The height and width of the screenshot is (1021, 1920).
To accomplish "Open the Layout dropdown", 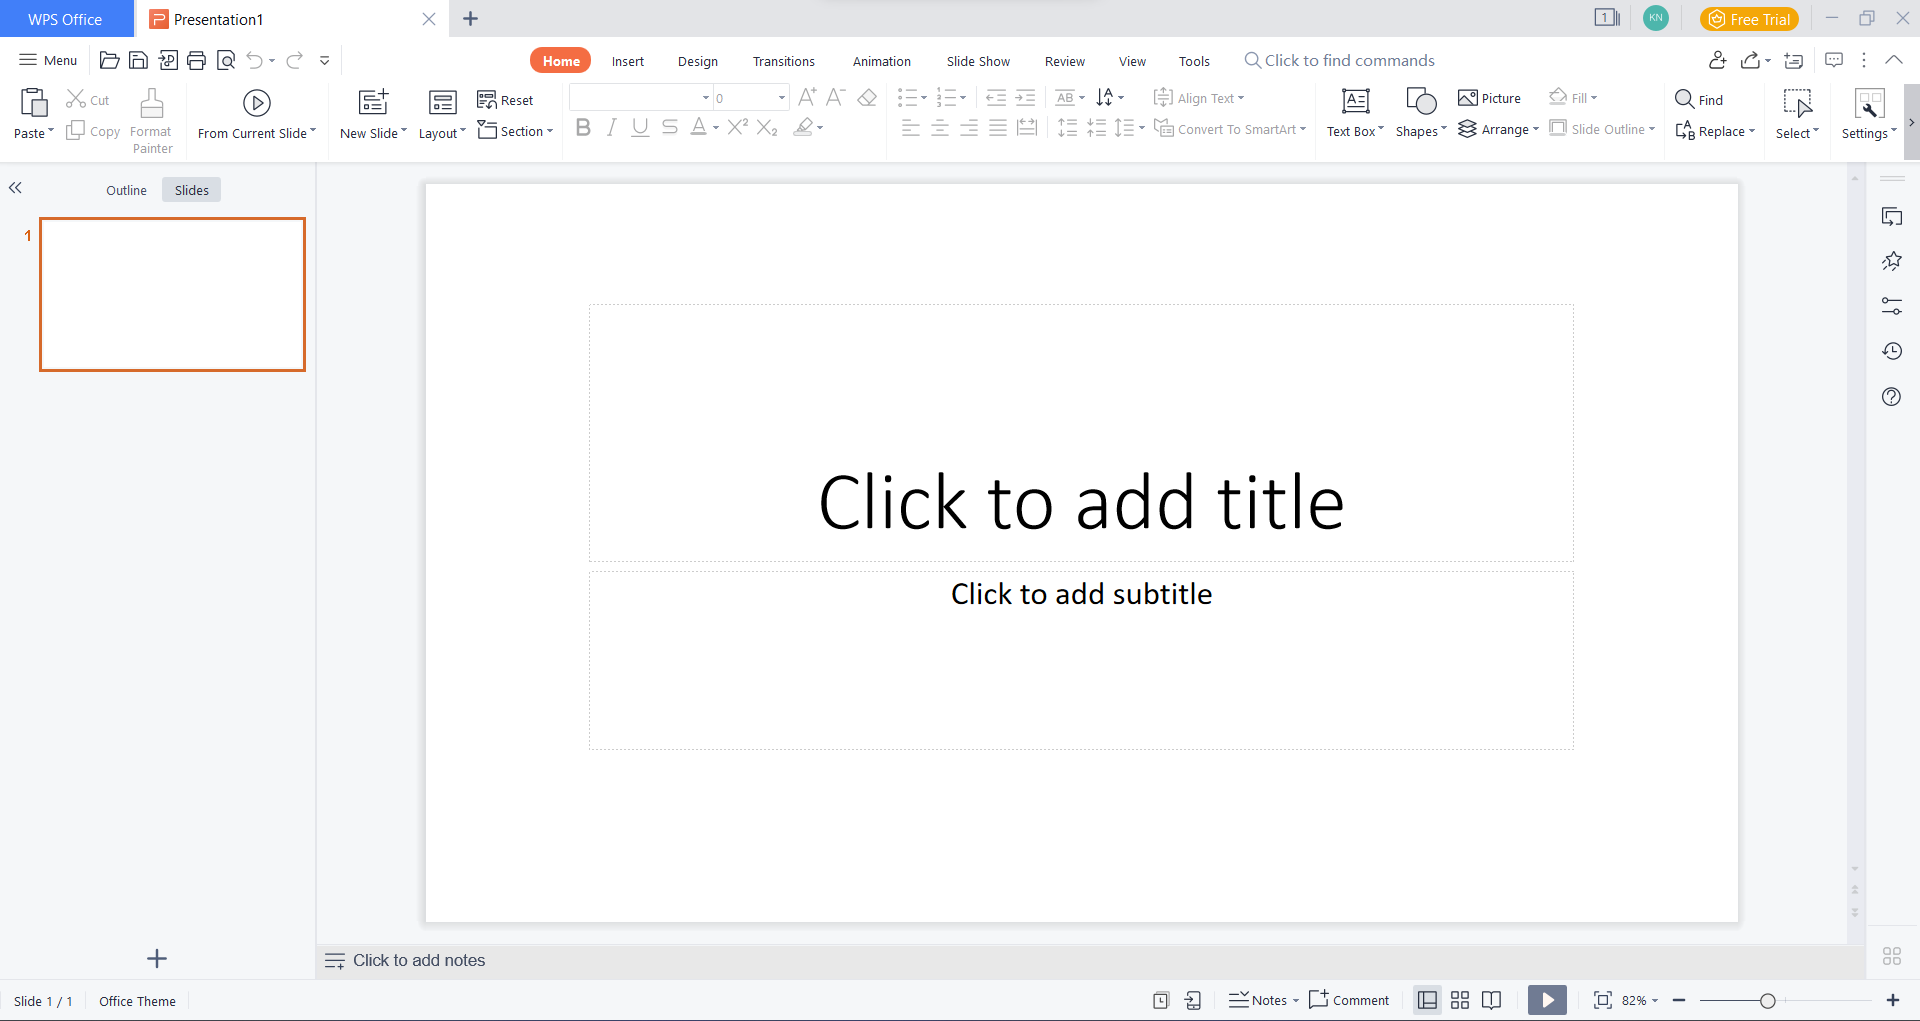I will 442,114.
